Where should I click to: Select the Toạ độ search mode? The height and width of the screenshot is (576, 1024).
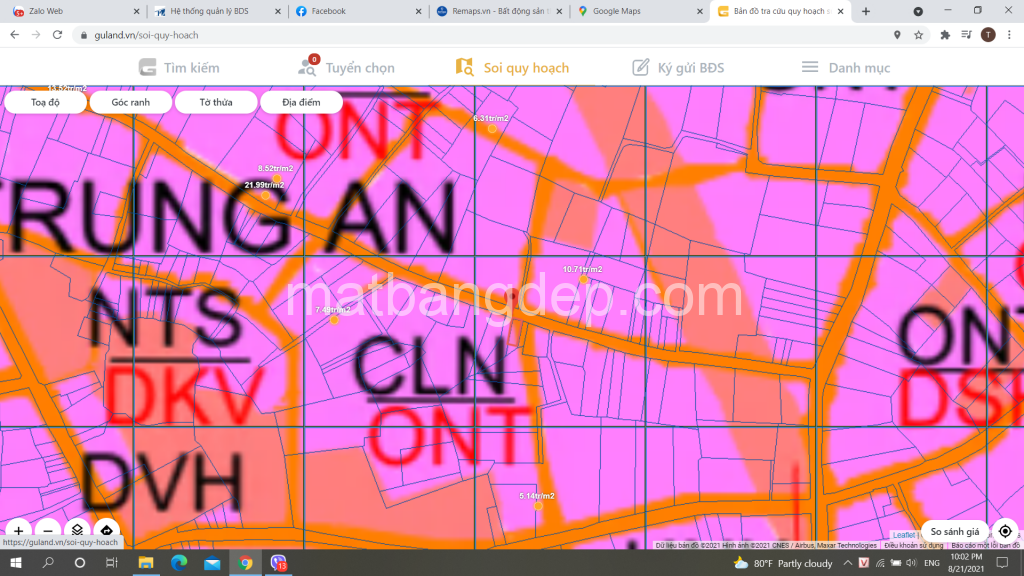[45, 102]
